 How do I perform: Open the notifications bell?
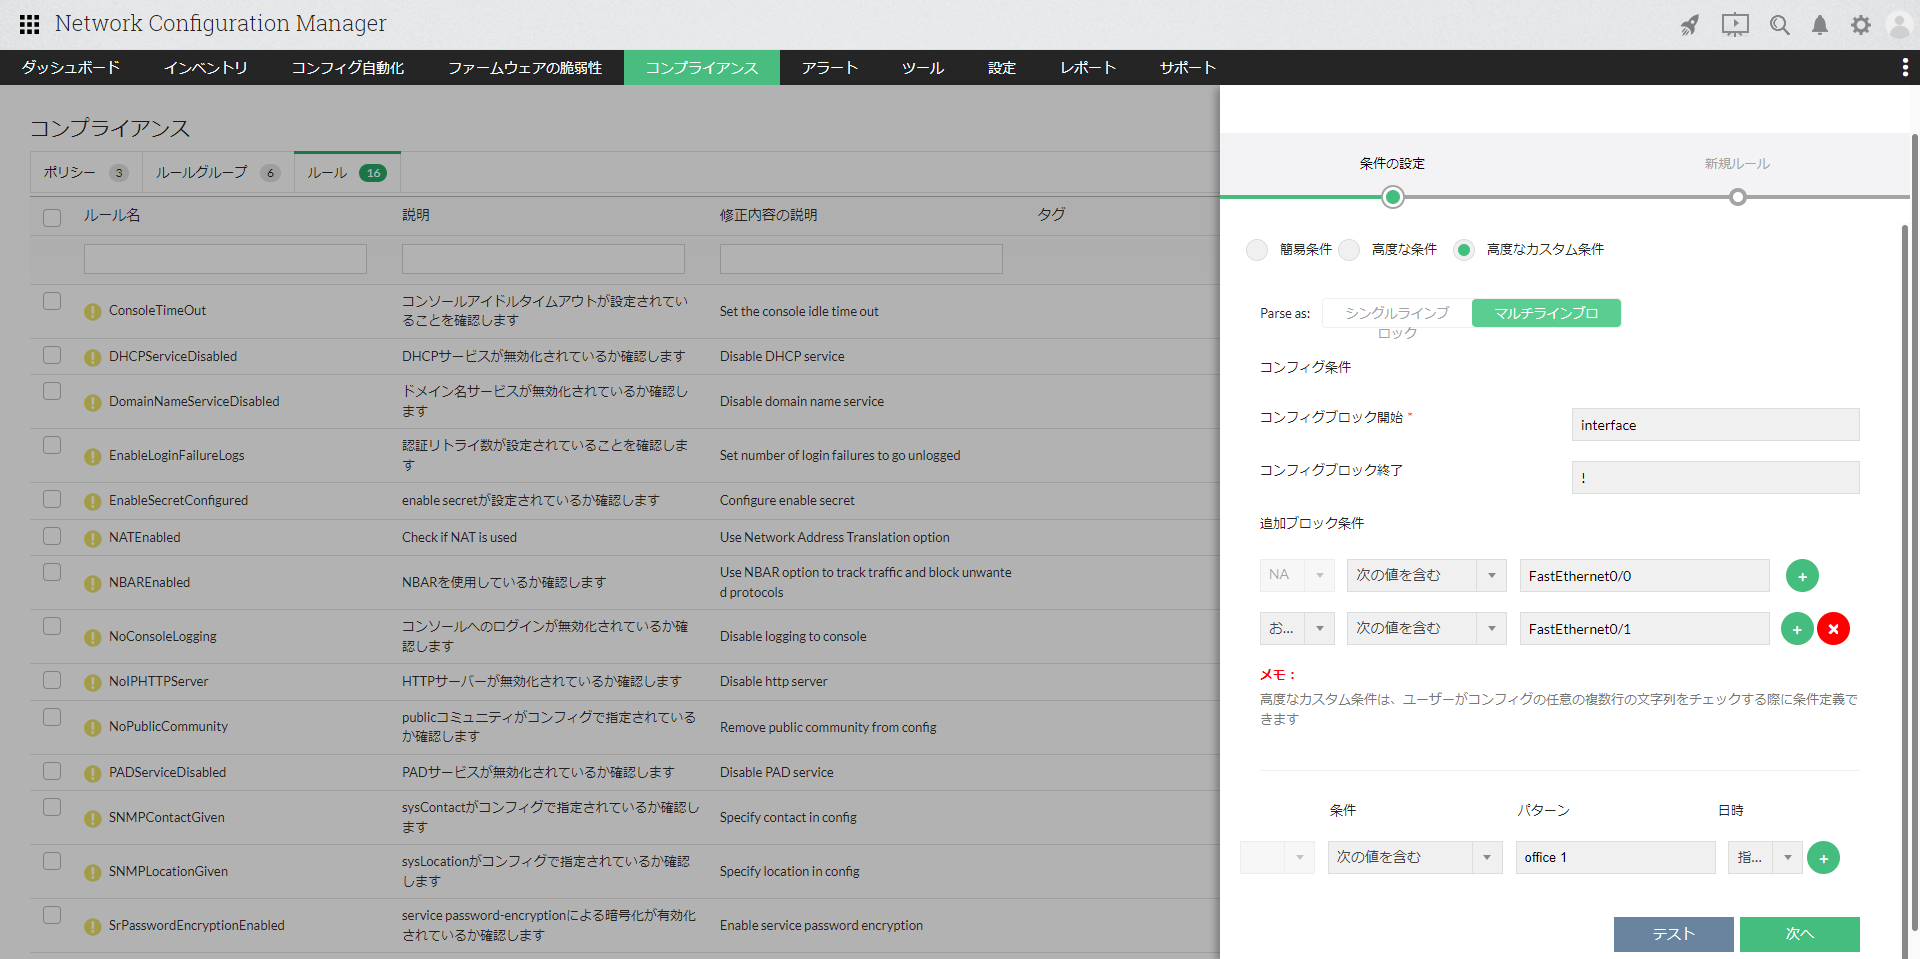[1820, 25]
